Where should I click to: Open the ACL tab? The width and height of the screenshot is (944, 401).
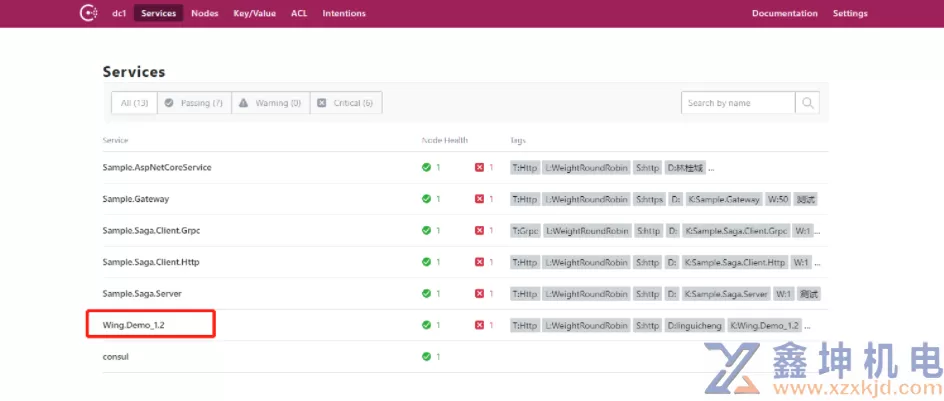[299, 13]
